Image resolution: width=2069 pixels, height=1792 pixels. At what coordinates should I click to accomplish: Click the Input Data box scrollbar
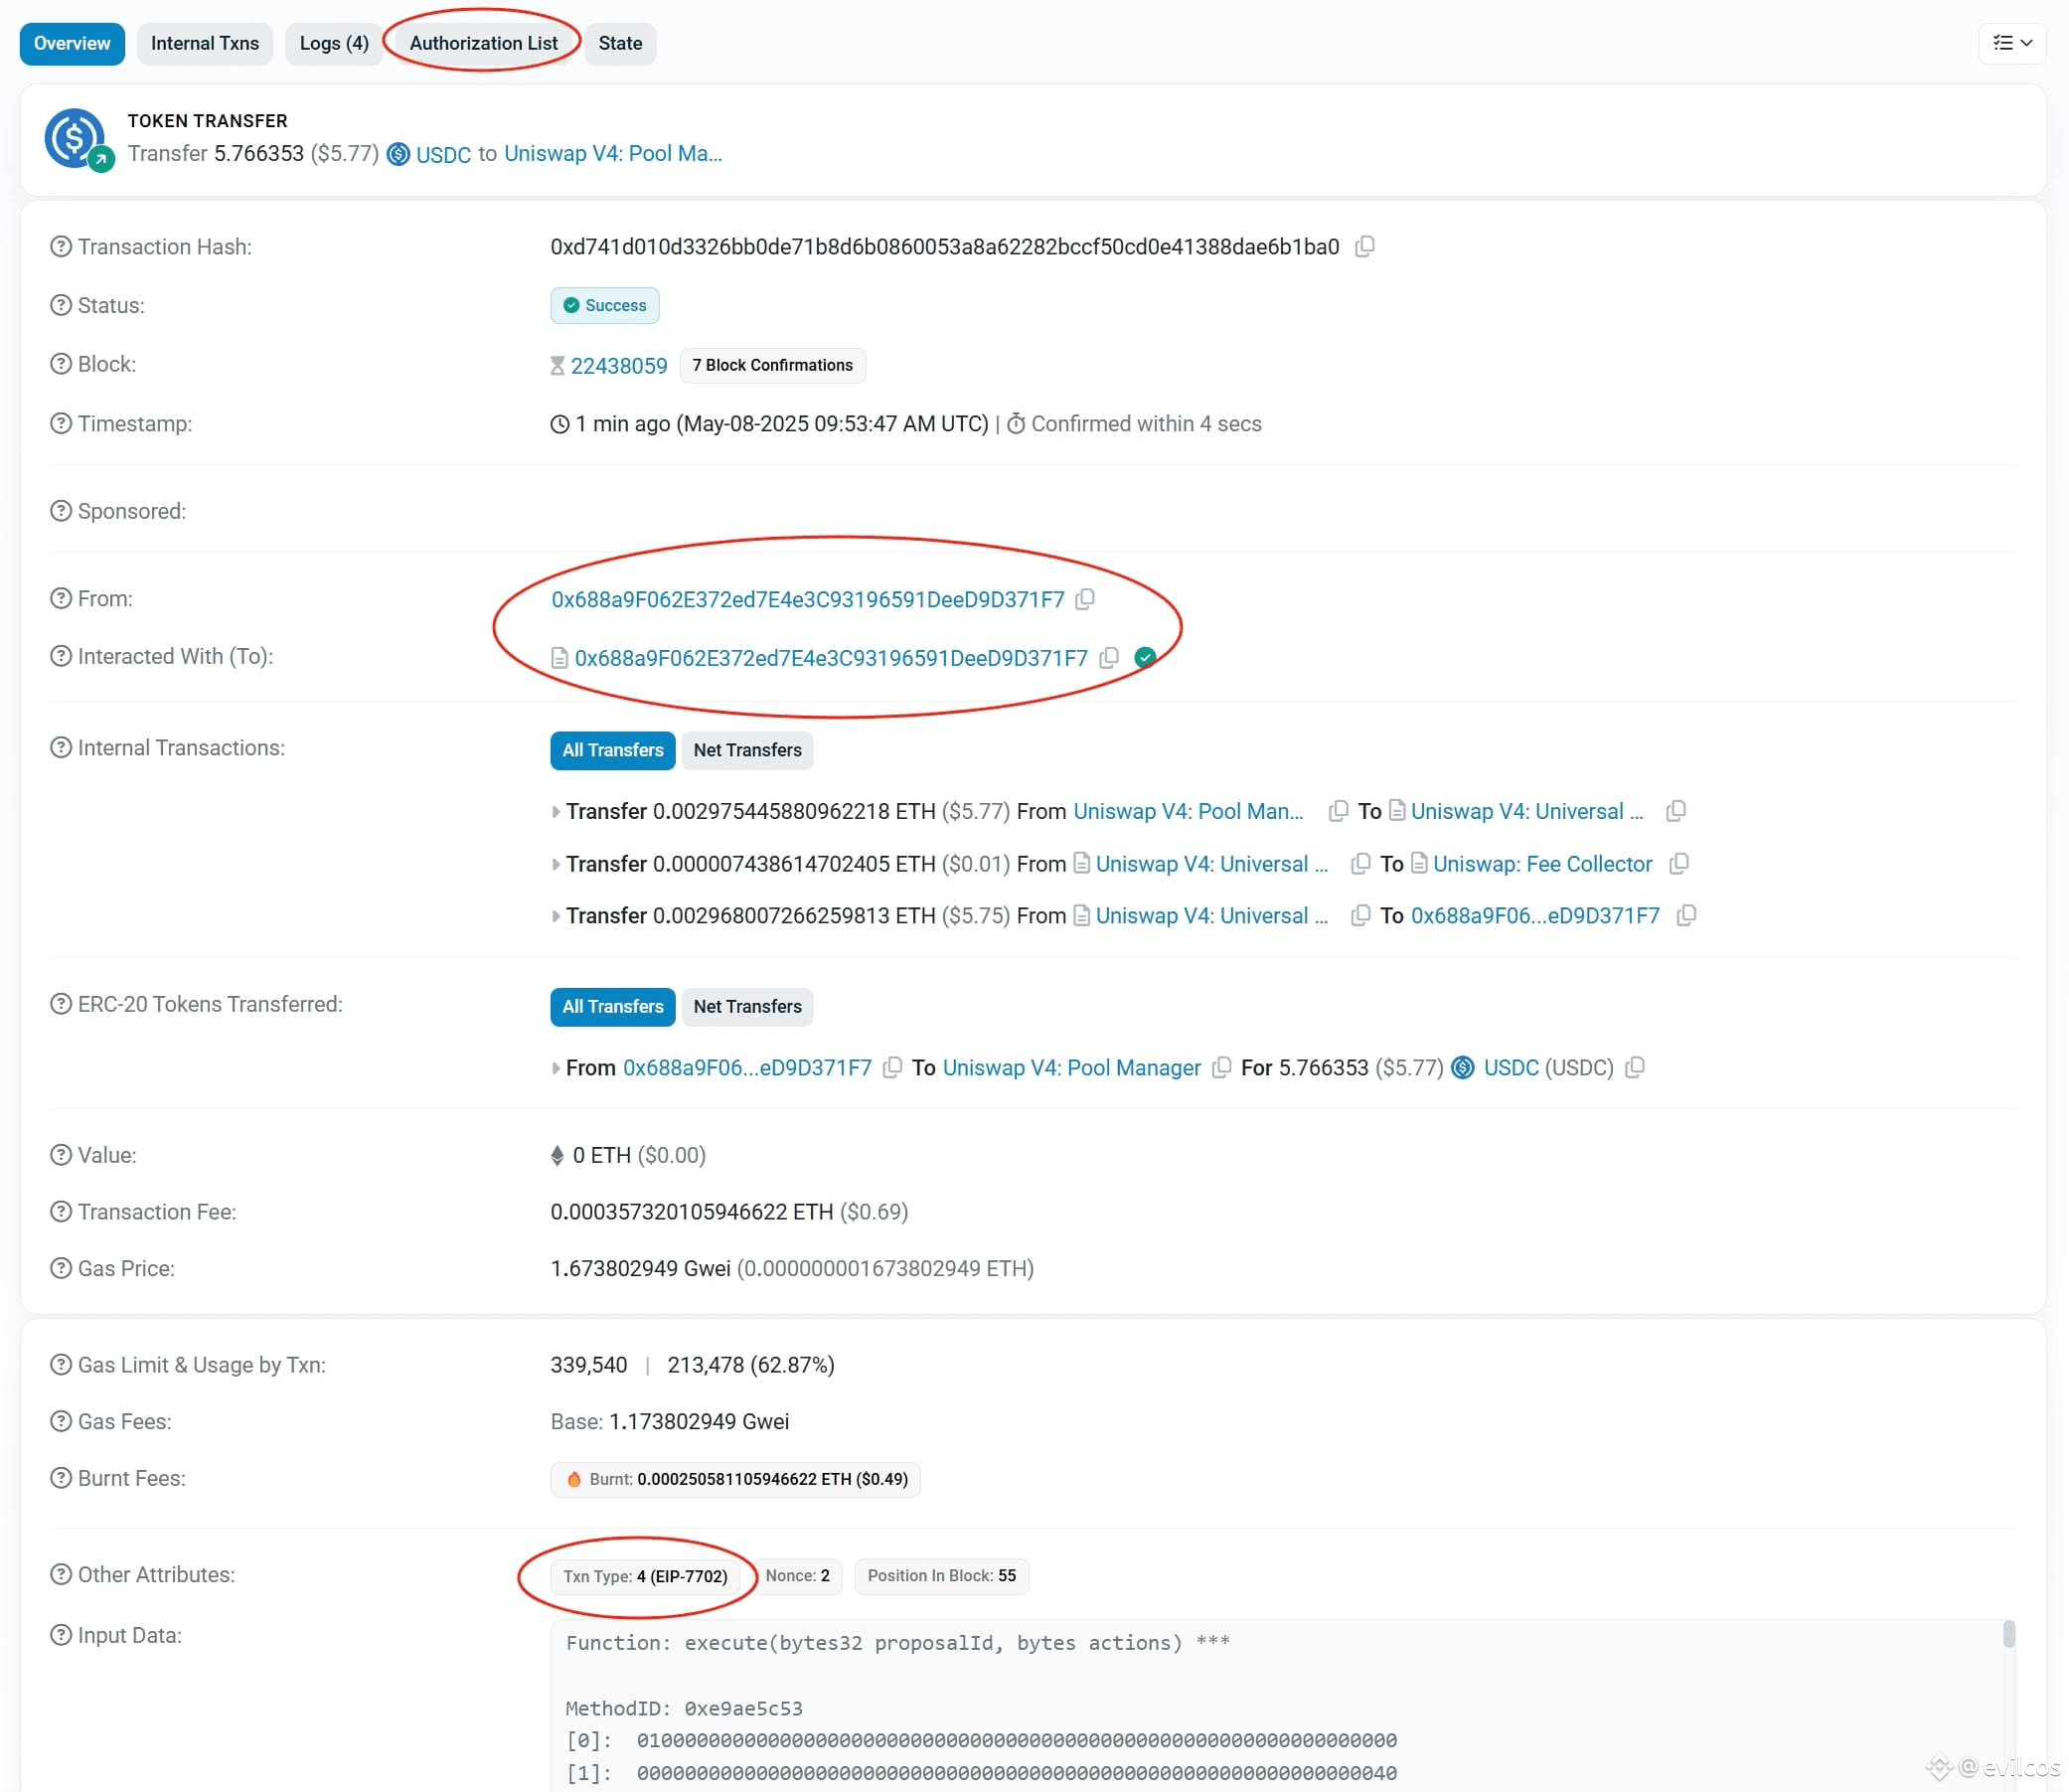pyautogui.click(x=2009, y=1634)
